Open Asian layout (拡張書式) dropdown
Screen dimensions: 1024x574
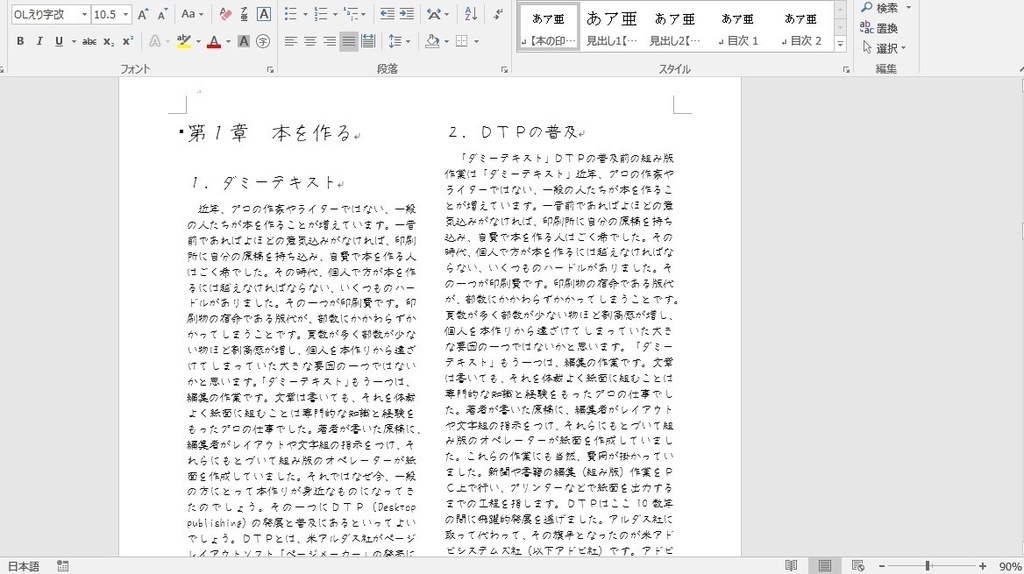438,14
